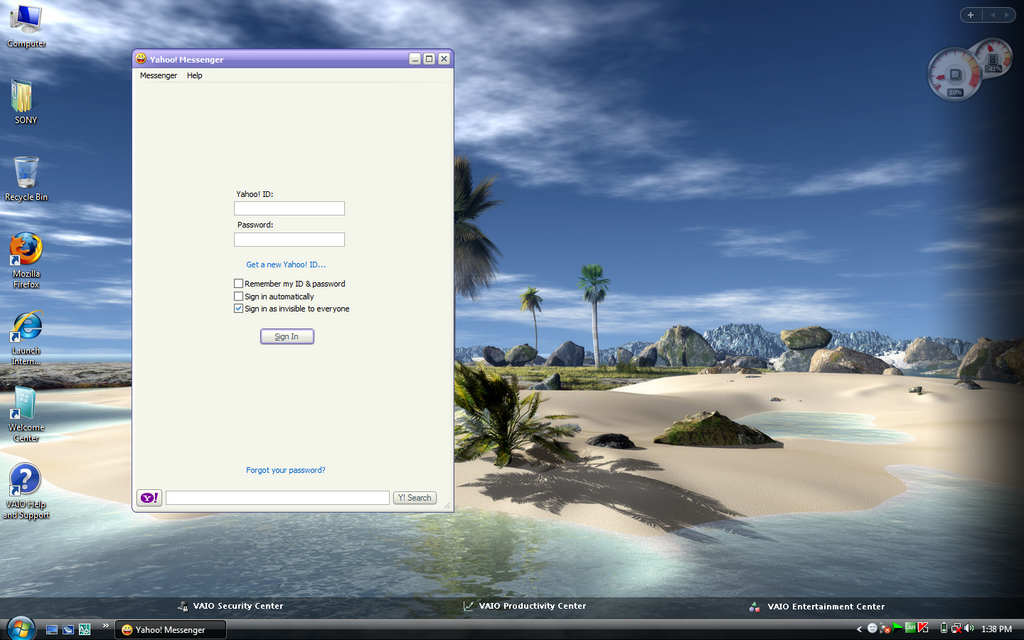Select the SONY folder on desktop
This screenshot has width=1024, height=640.
[22, 96]
